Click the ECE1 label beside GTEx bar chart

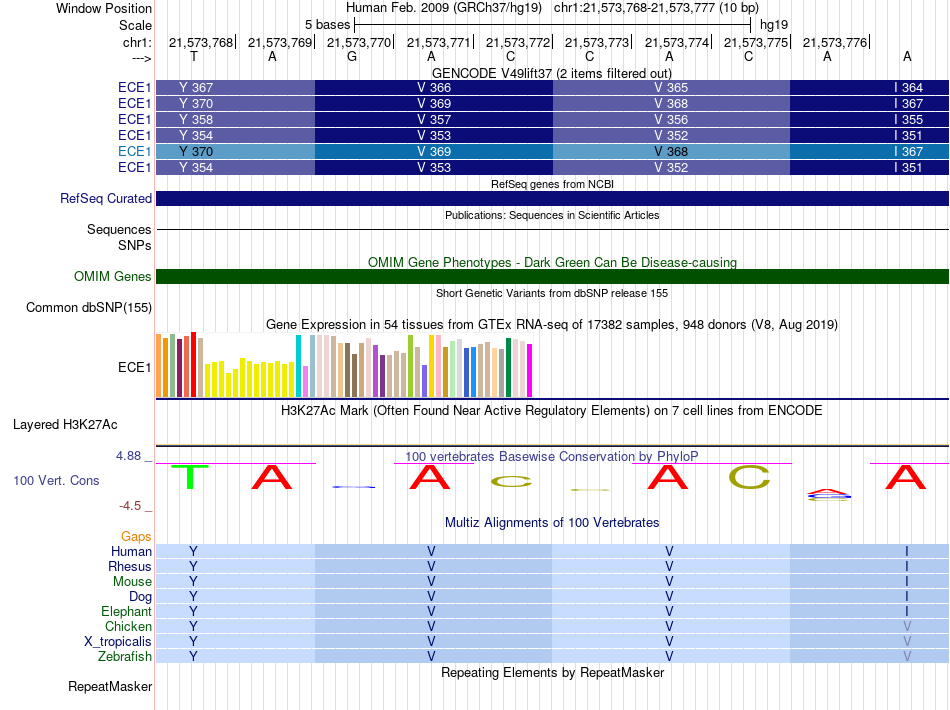(x=134, y=367)
